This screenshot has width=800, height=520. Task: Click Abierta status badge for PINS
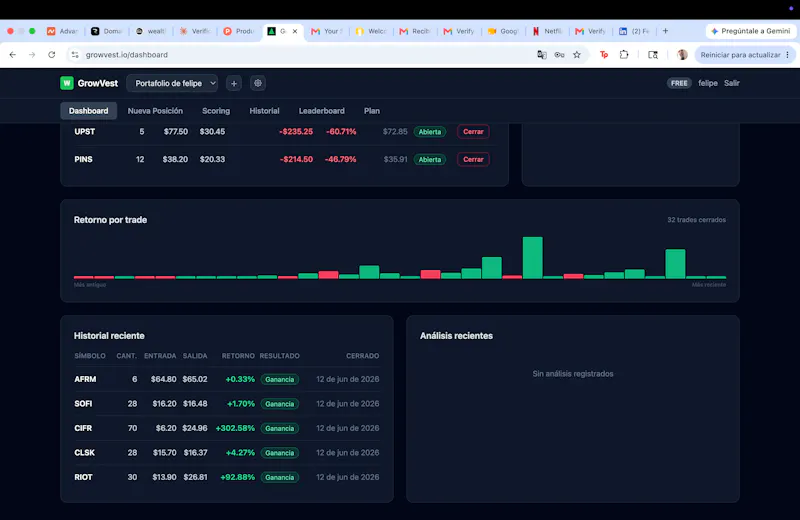pos(430,159)
